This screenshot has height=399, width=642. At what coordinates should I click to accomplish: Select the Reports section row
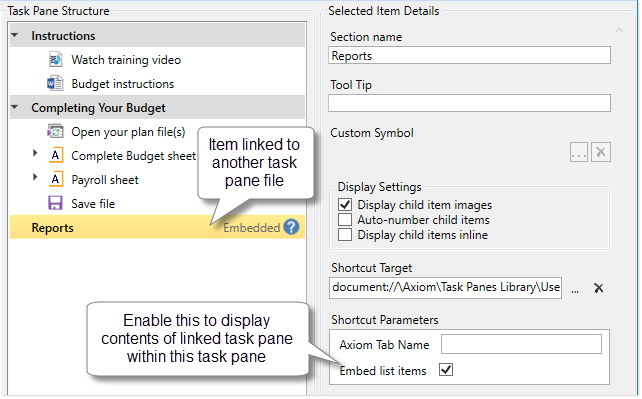[x=157, y=228]
